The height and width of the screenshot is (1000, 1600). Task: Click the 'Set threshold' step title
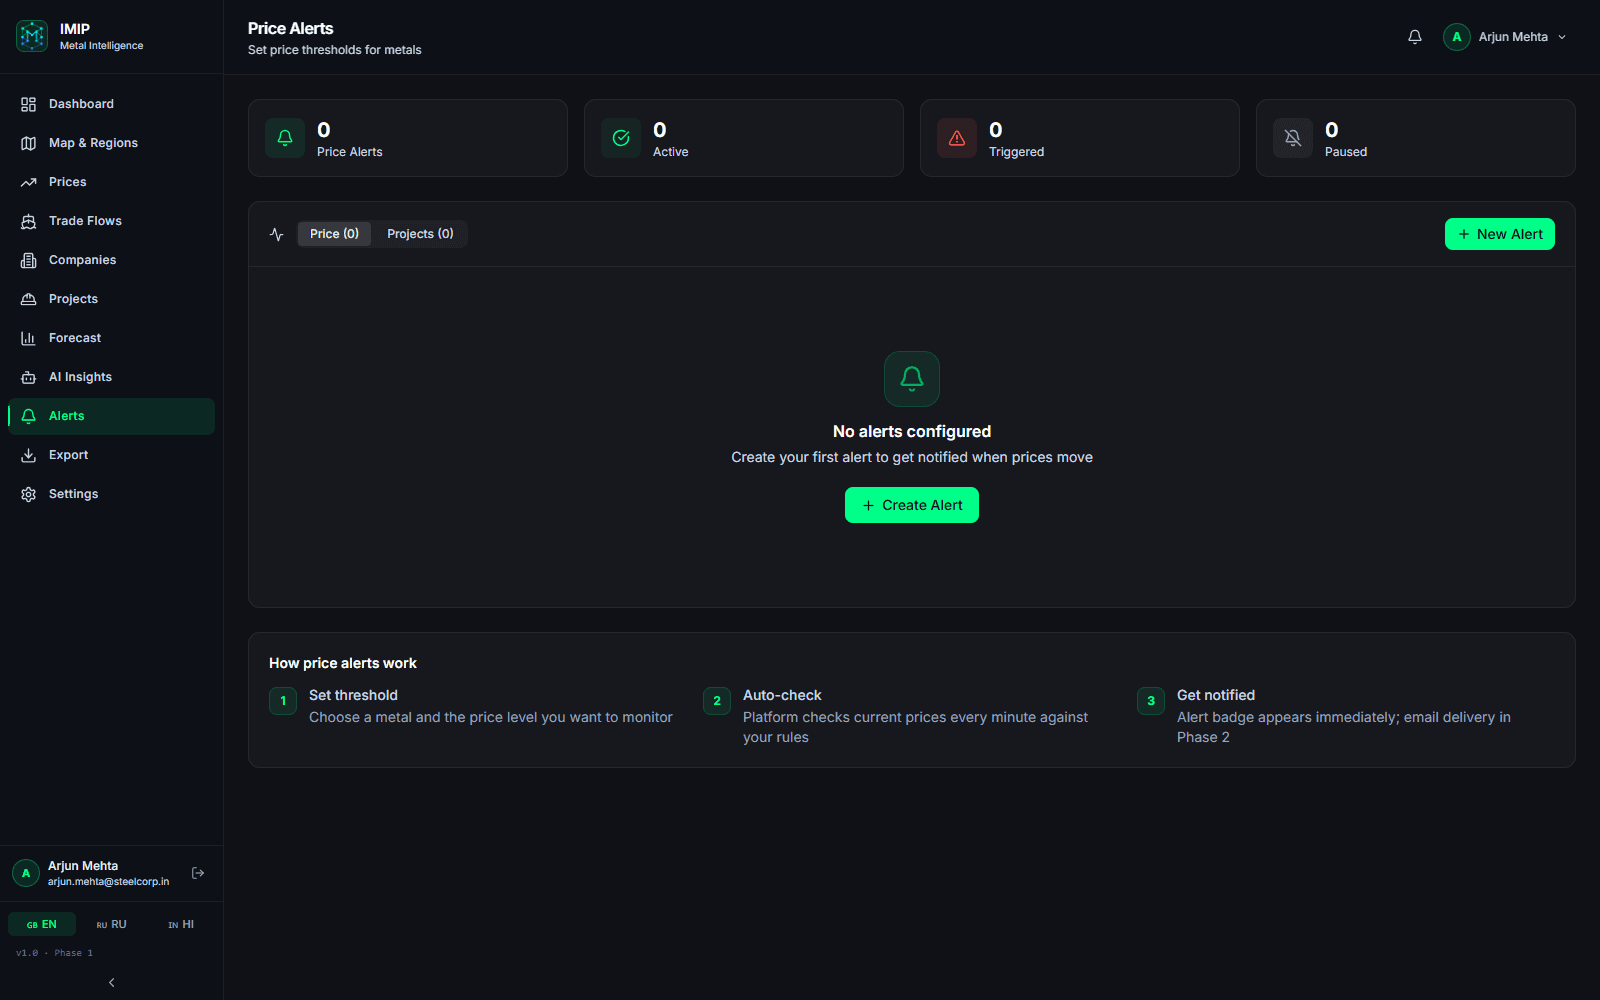point(353,695)
